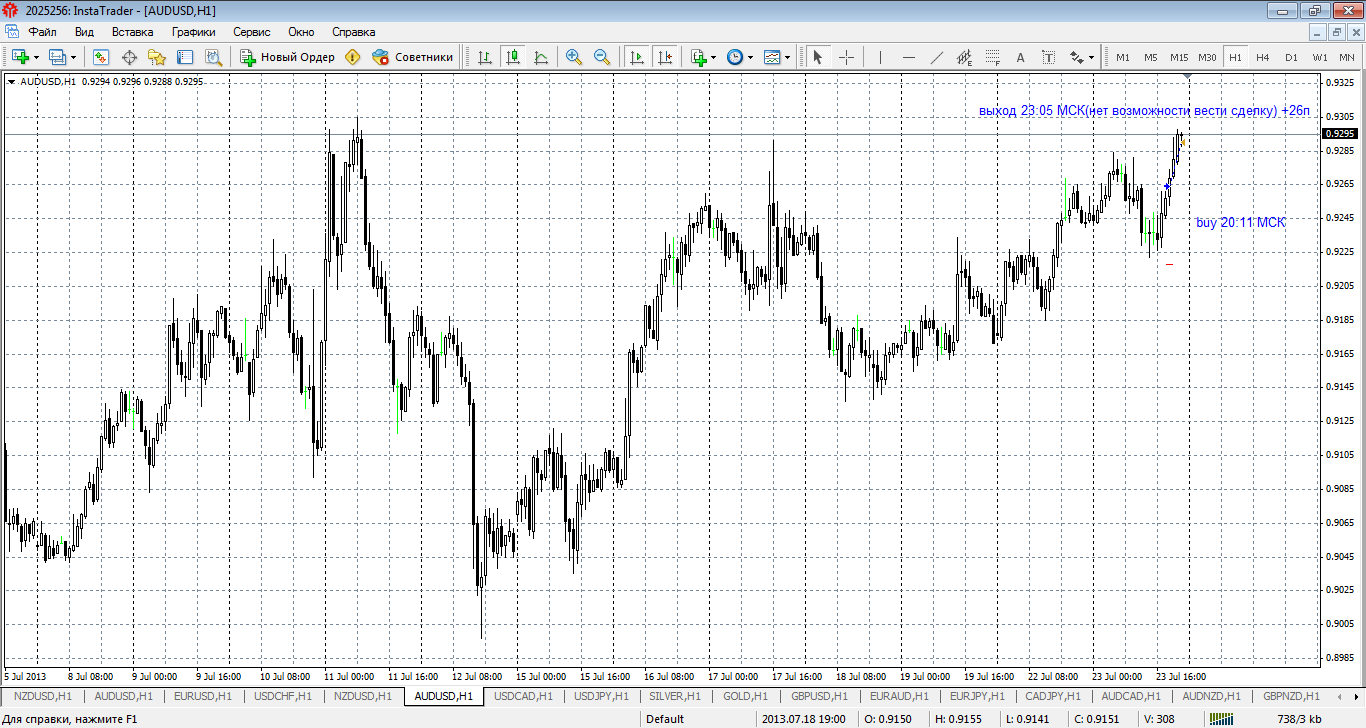Select the Text Label tool
The height and width of the screenshot is (728, 1366).
pyautogui.click(x=1048, y=57)
